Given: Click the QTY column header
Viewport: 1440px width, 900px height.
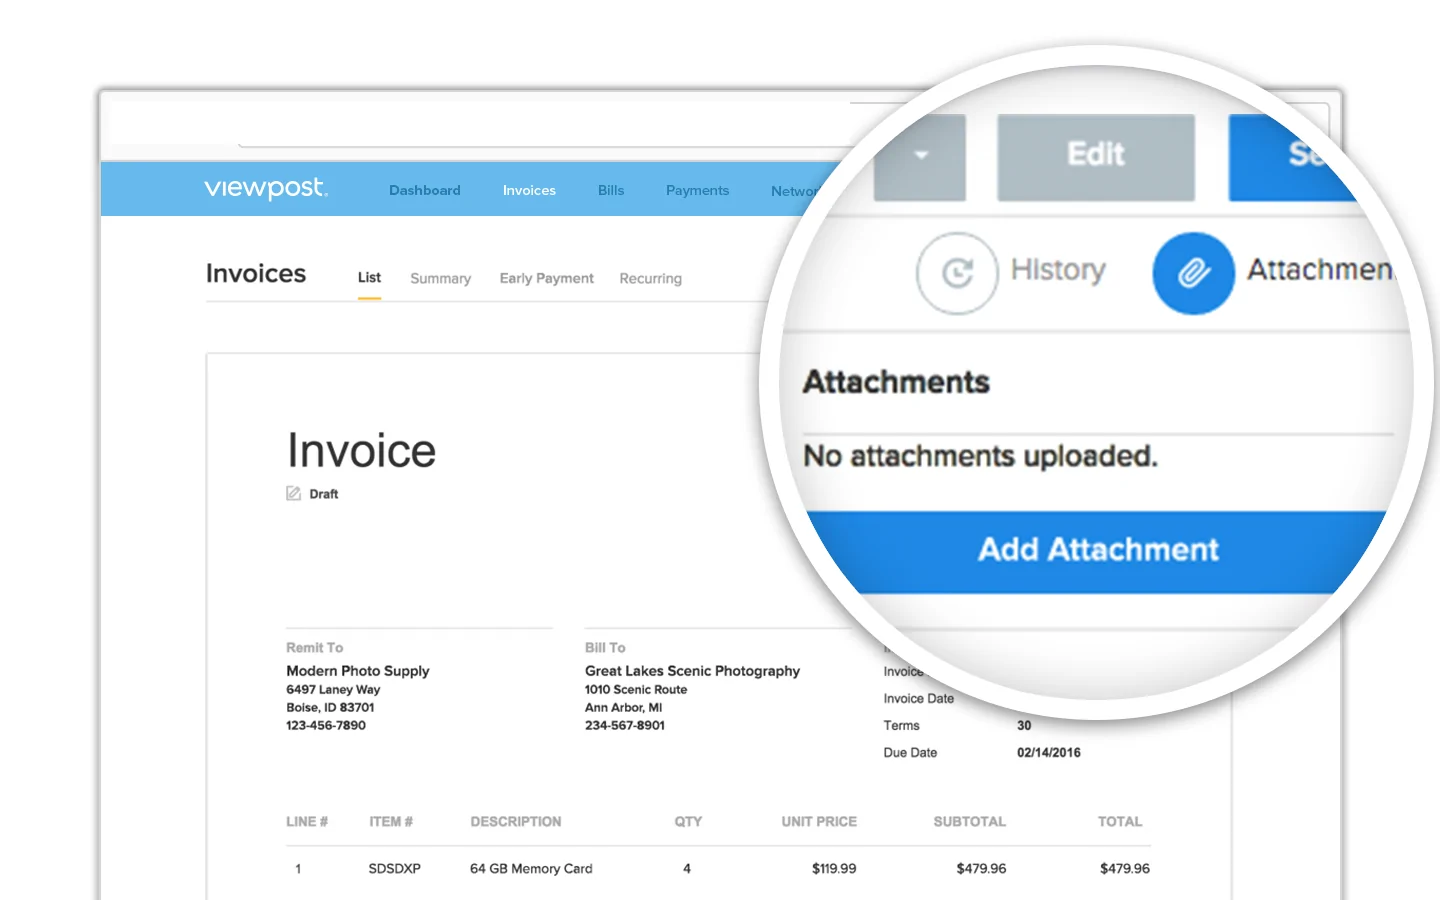Looking at the screenshot, I should [688, 822].
